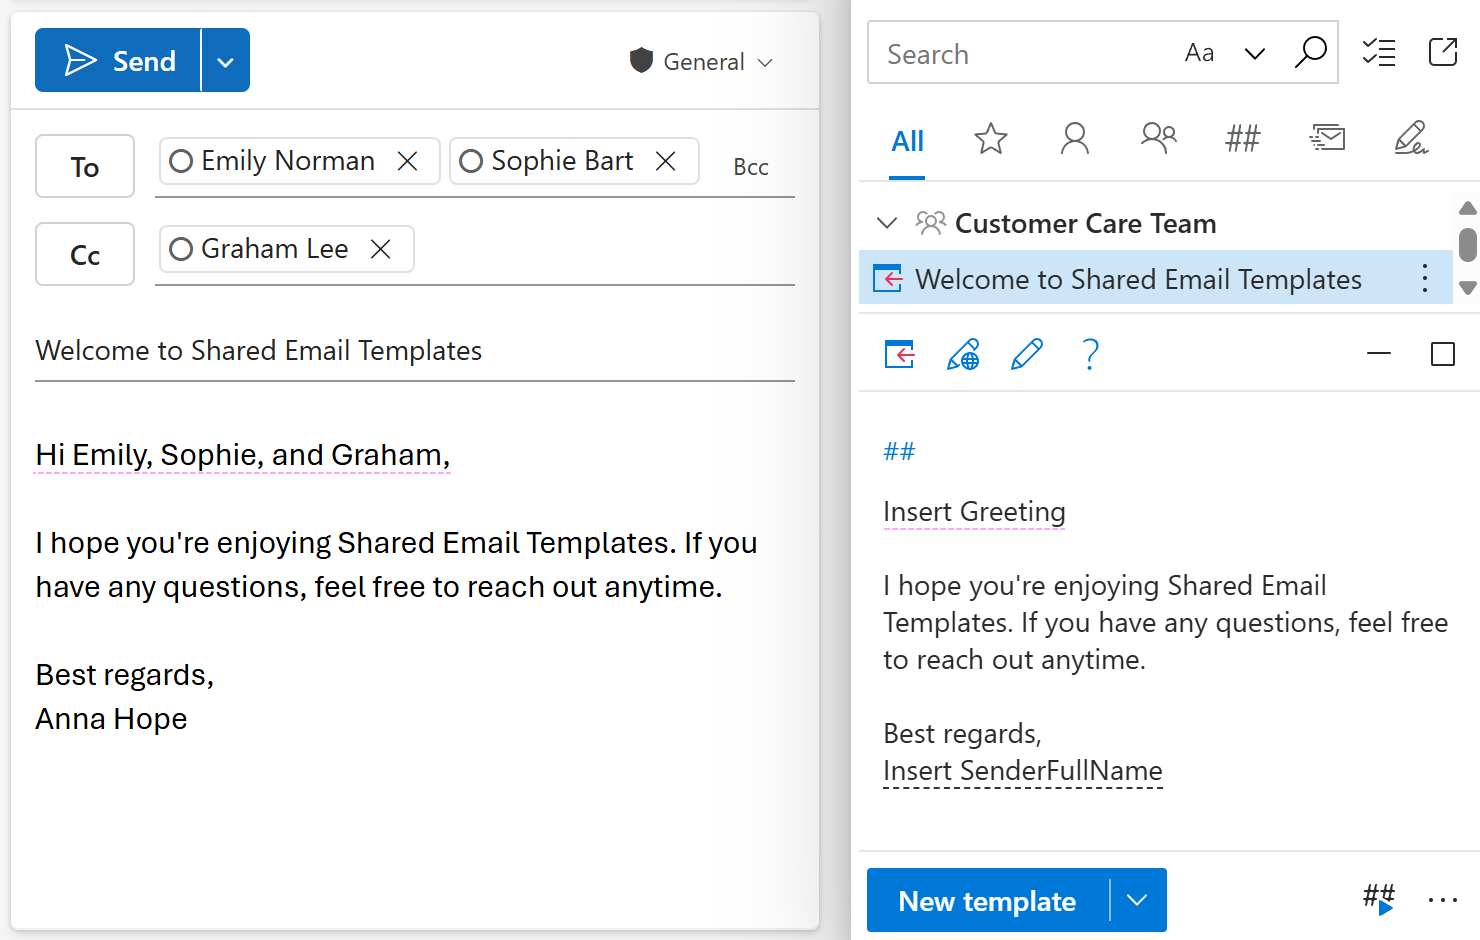
Task: Switch to the All tab
Action: [907, 141]
